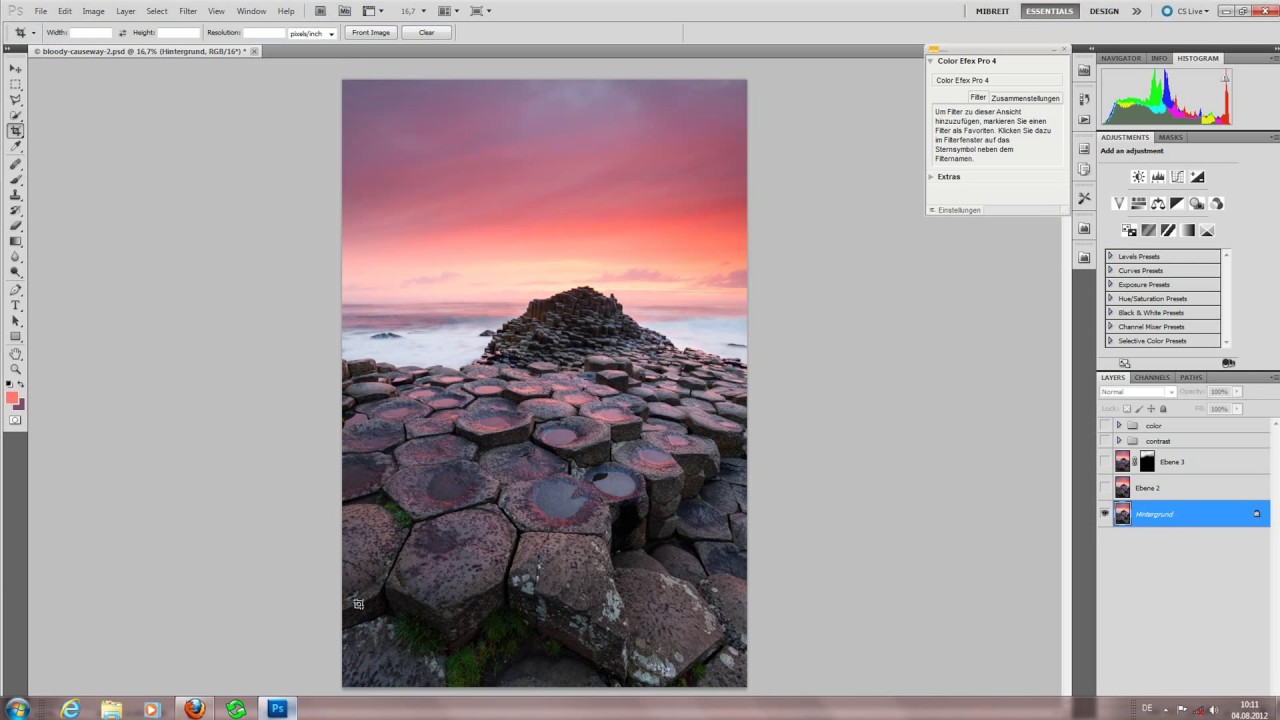
Task: Select the Brush tool
Action: pos(15,179)
